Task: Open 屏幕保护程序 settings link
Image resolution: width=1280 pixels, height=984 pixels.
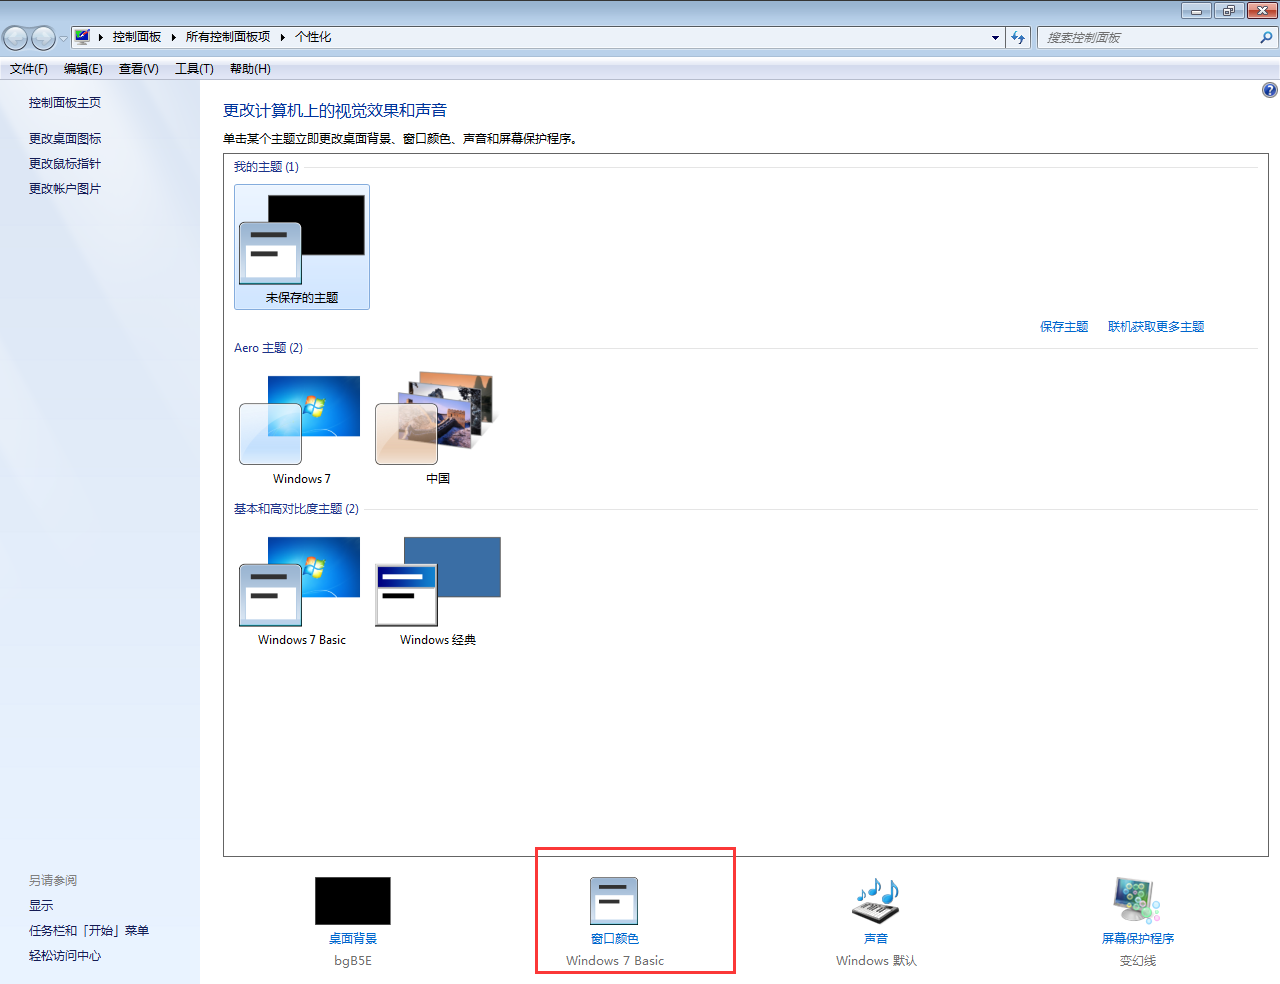Action: click(1138, 939)
